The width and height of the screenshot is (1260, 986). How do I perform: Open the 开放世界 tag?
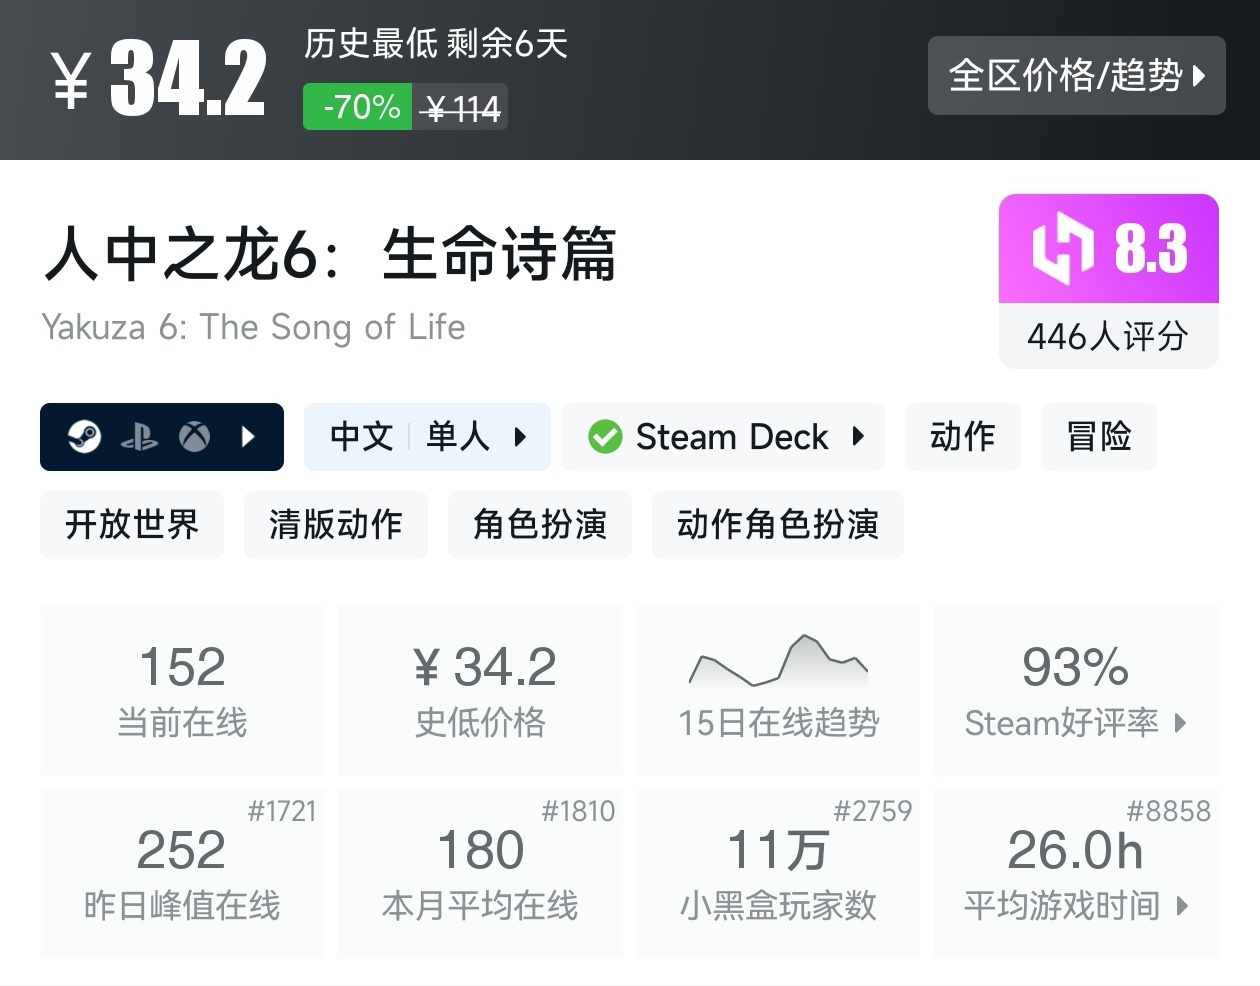tap(132, 525)
